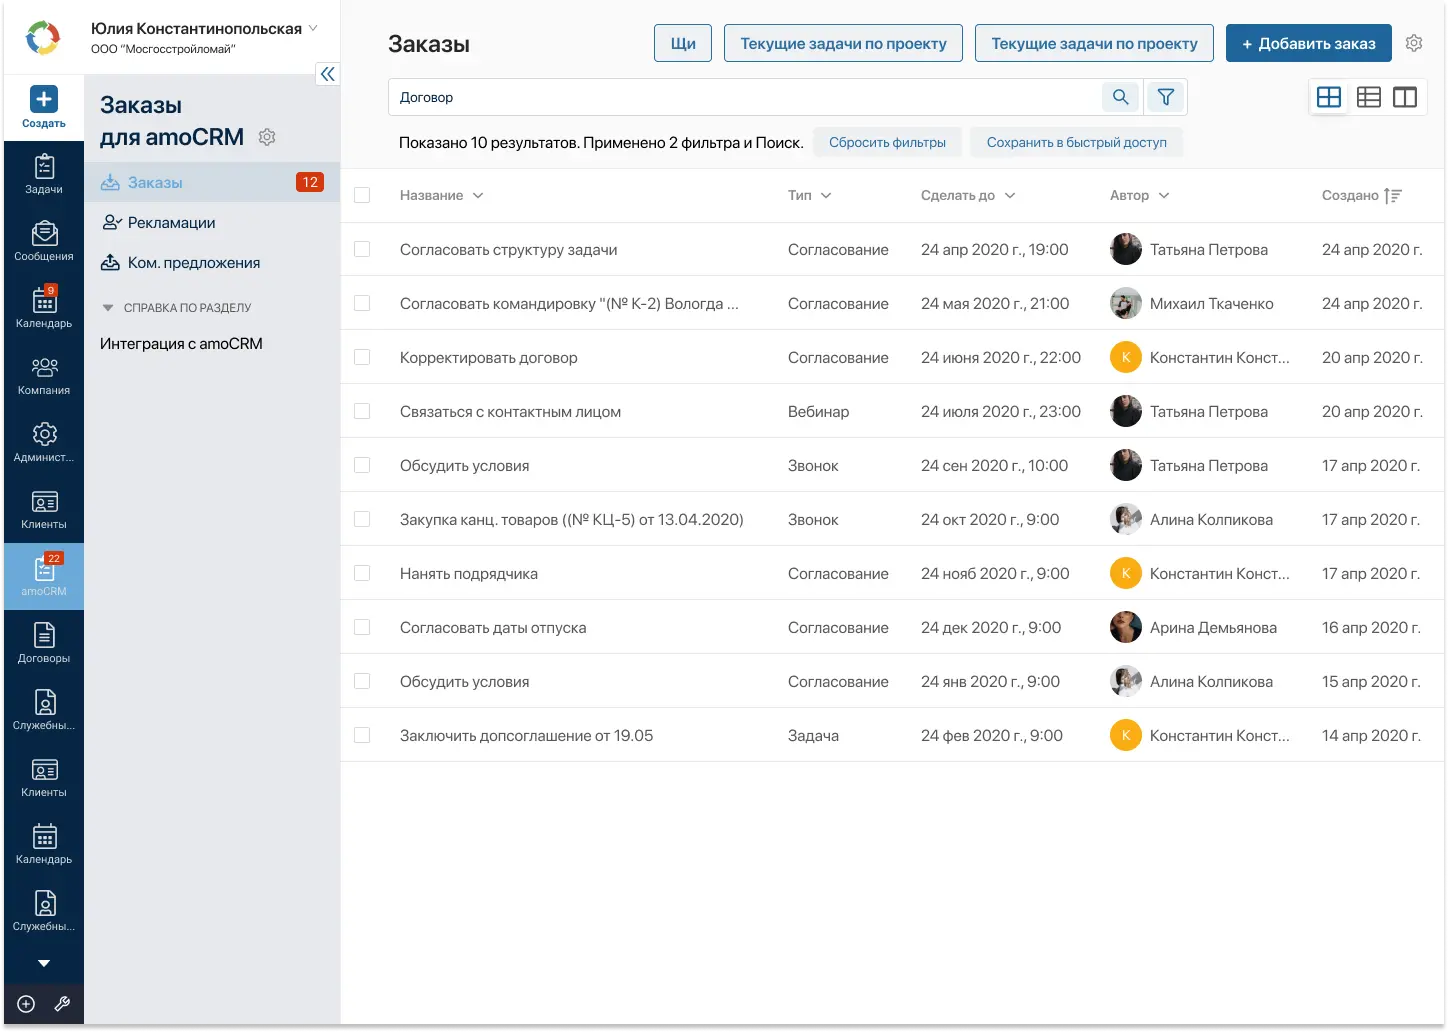
Task: Click the wrench icon at sidebar bottom
Action: (x=62, y=1004)
